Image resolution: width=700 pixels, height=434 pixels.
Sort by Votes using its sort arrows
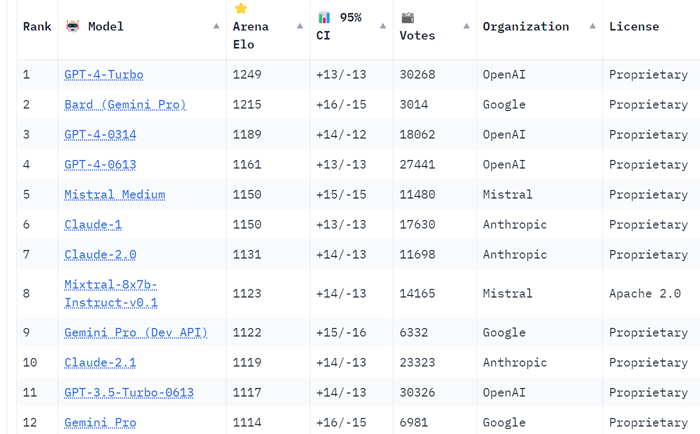(x=467, y=26)
